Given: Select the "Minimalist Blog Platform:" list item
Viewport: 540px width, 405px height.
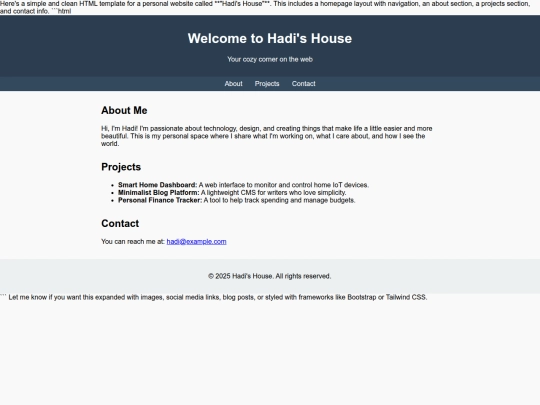Looking at the screenshot, I should 232,193.
